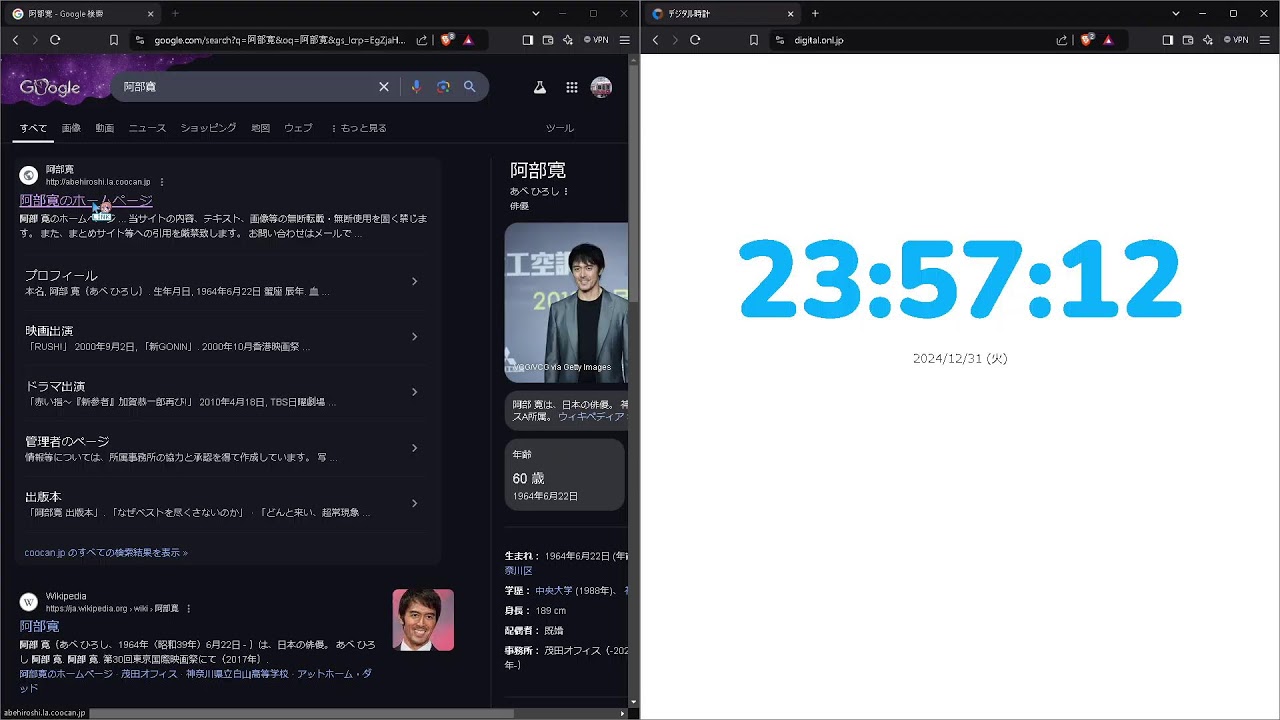The height and width of the screenshot is (720, 1280).
Task: Select the ウェブ search tab
Action: (x=298, y=128)
